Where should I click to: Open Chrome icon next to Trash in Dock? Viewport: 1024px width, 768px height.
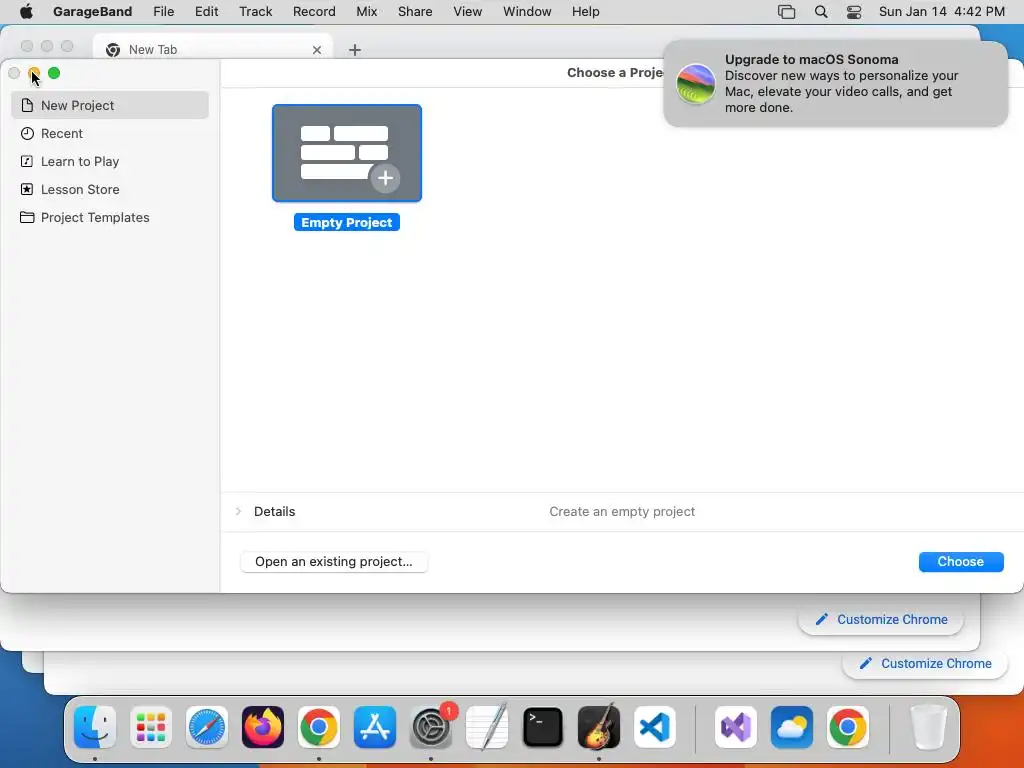(848, 727)
